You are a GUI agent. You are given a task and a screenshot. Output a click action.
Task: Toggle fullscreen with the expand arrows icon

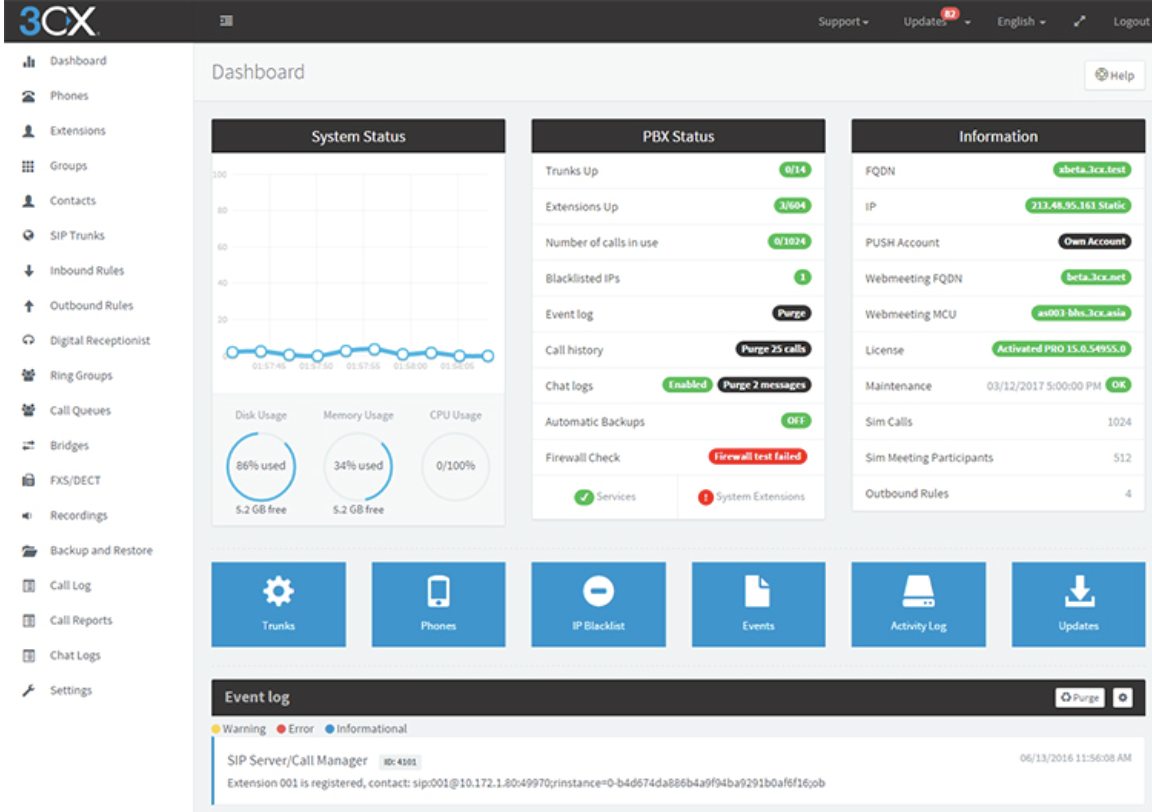click(1079, 21)
